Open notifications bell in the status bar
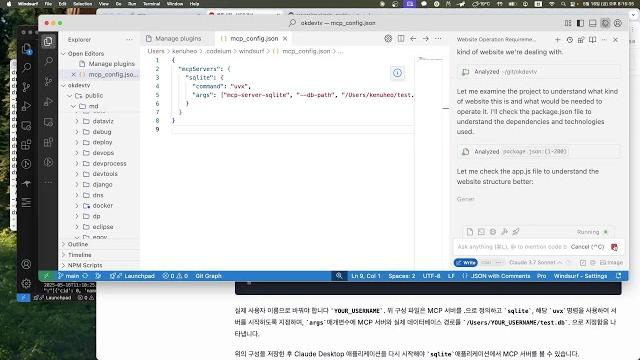Screen dimensions: 640x360 pos(619,276)
